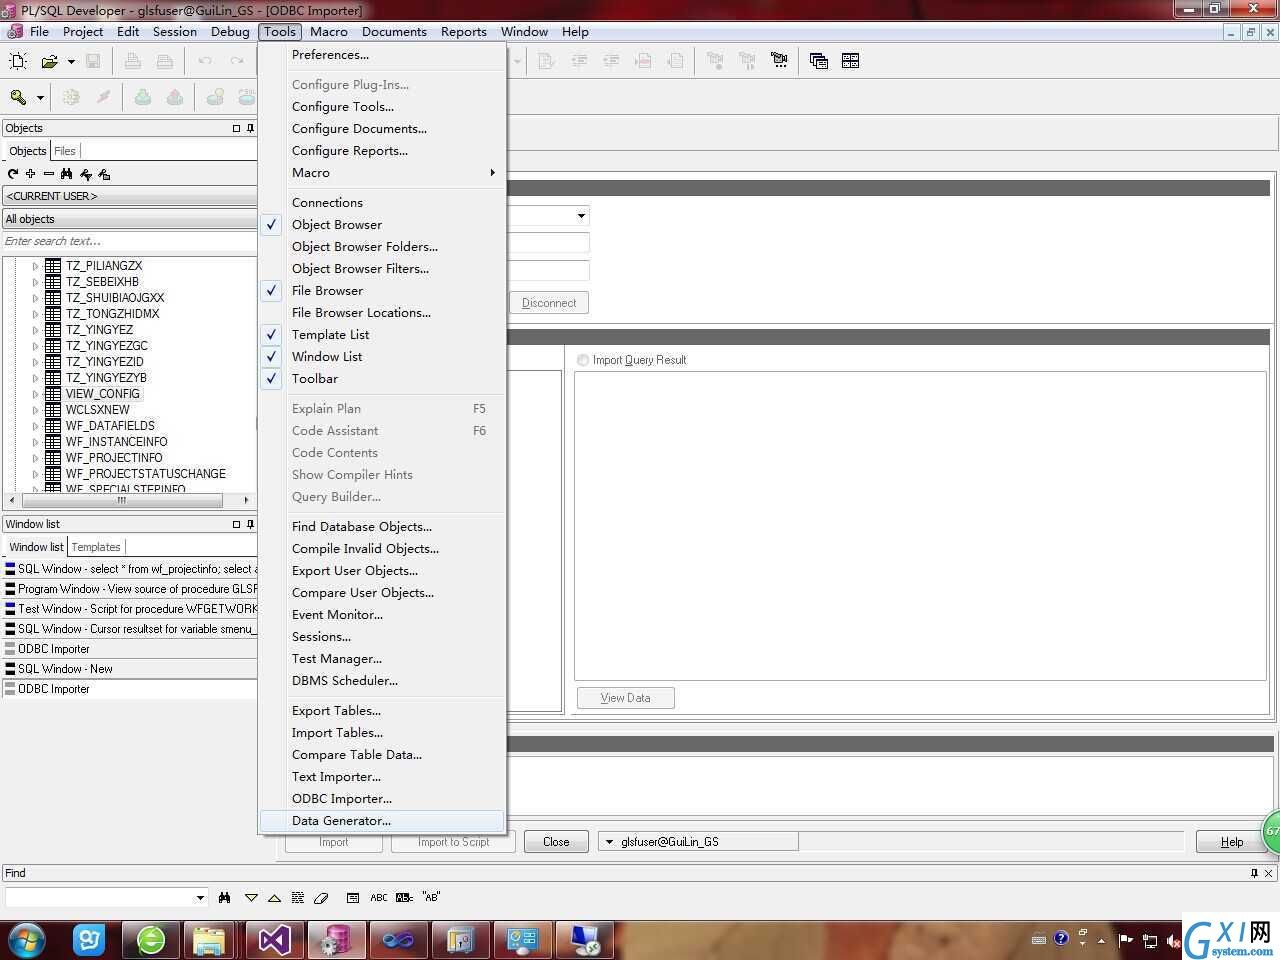Screen dimensions: 1280x960
Task: Click the Import to Script button
Action: 454,842
